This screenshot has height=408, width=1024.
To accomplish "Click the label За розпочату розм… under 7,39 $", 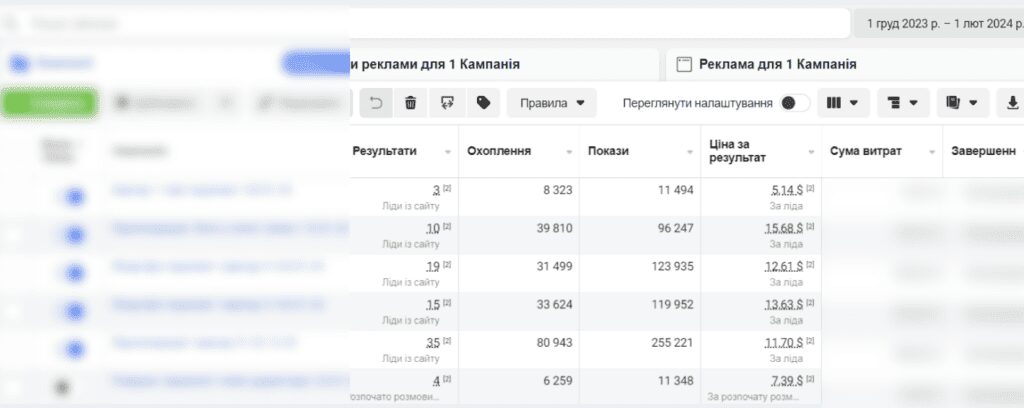I will coord(752,396).
